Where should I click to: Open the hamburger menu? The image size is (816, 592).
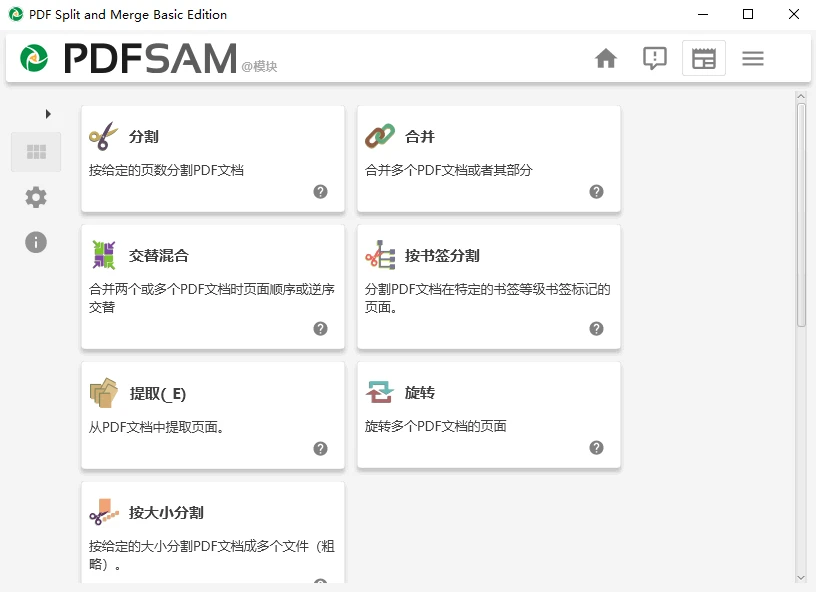[753, 58]
